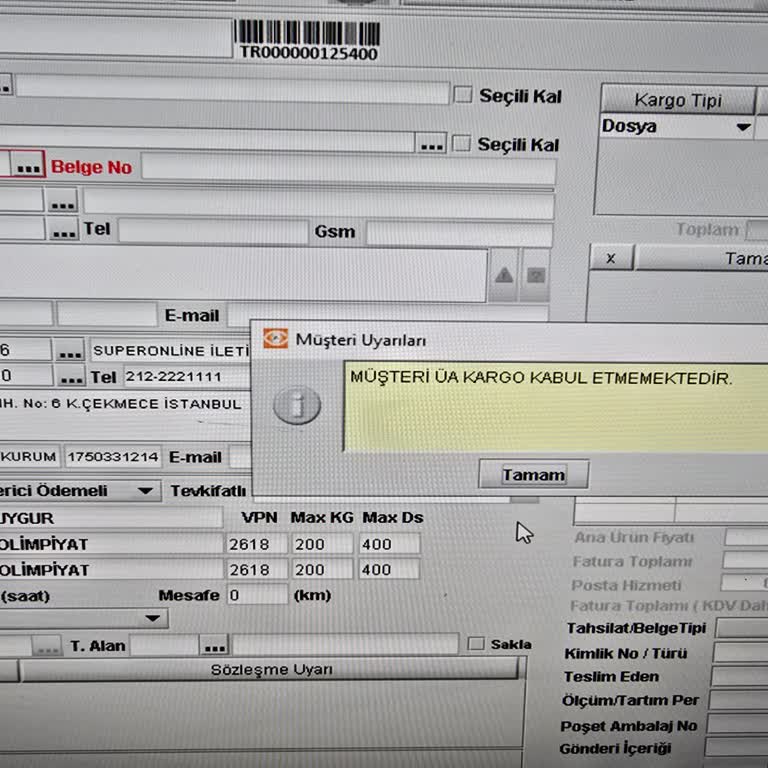
Task: Click the ellipsis button beside Tel label
Action: 63,230
